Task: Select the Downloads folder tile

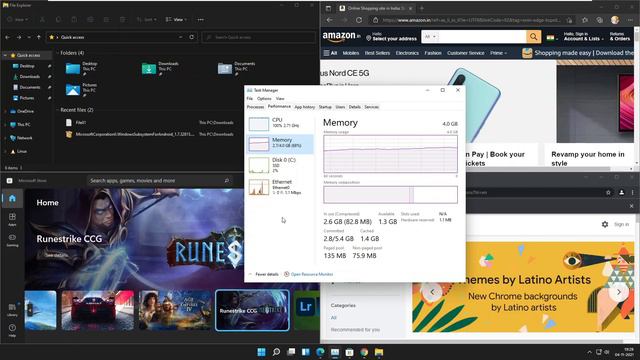Action: pos(161,68)
